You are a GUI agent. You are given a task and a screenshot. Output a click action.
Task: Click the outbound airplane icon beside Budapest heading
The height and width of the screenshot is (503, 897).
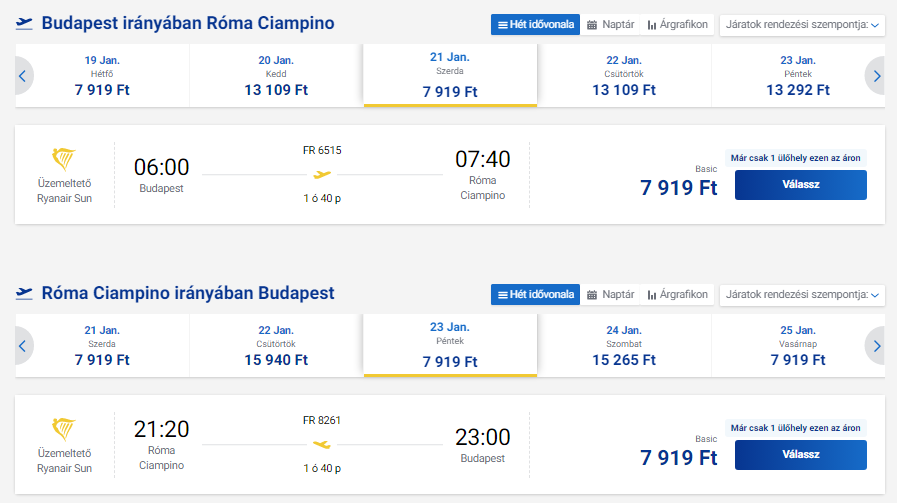pyautogui.click(x=24, y=24)
